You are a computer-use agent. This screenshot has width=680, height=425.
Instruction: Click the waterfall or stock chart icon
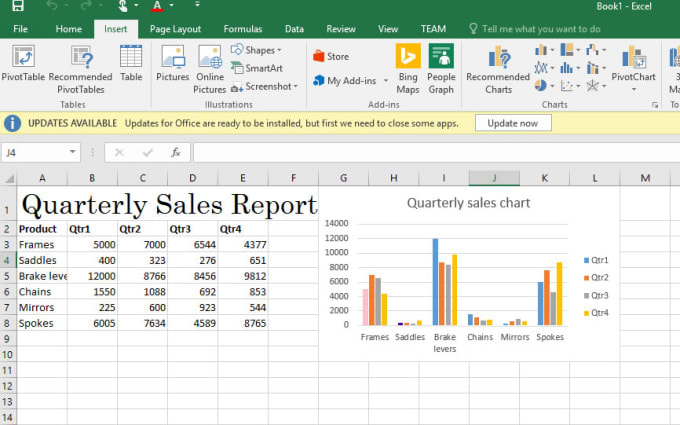point(592,50)
